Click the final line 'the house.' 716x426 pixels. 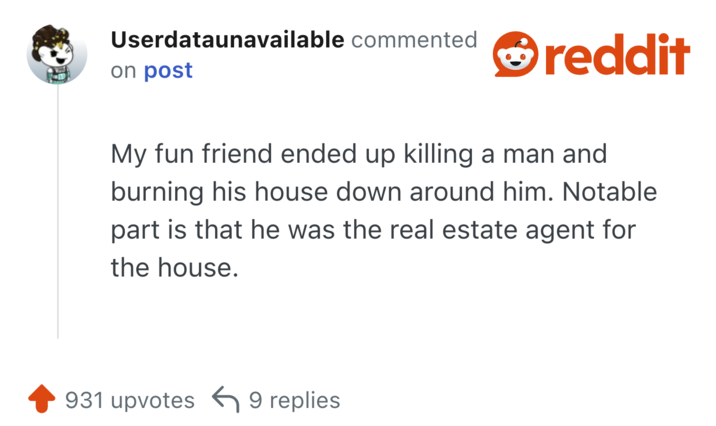(x=175, y=268)
